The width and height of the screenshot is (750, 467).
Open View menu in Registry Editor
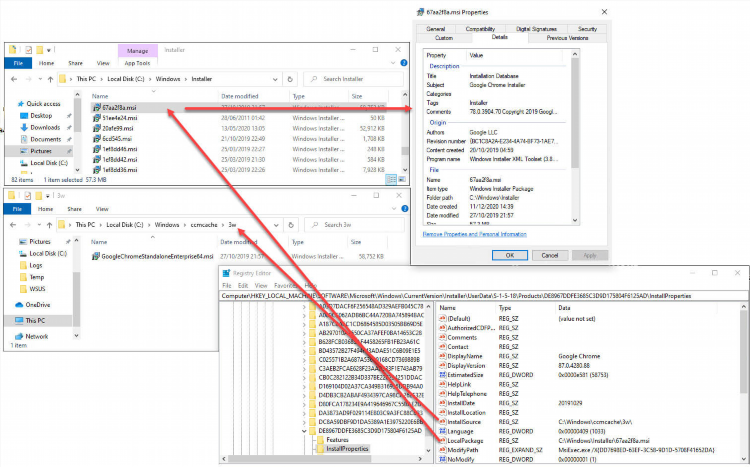pyautogui.click(x=261, y=285)
